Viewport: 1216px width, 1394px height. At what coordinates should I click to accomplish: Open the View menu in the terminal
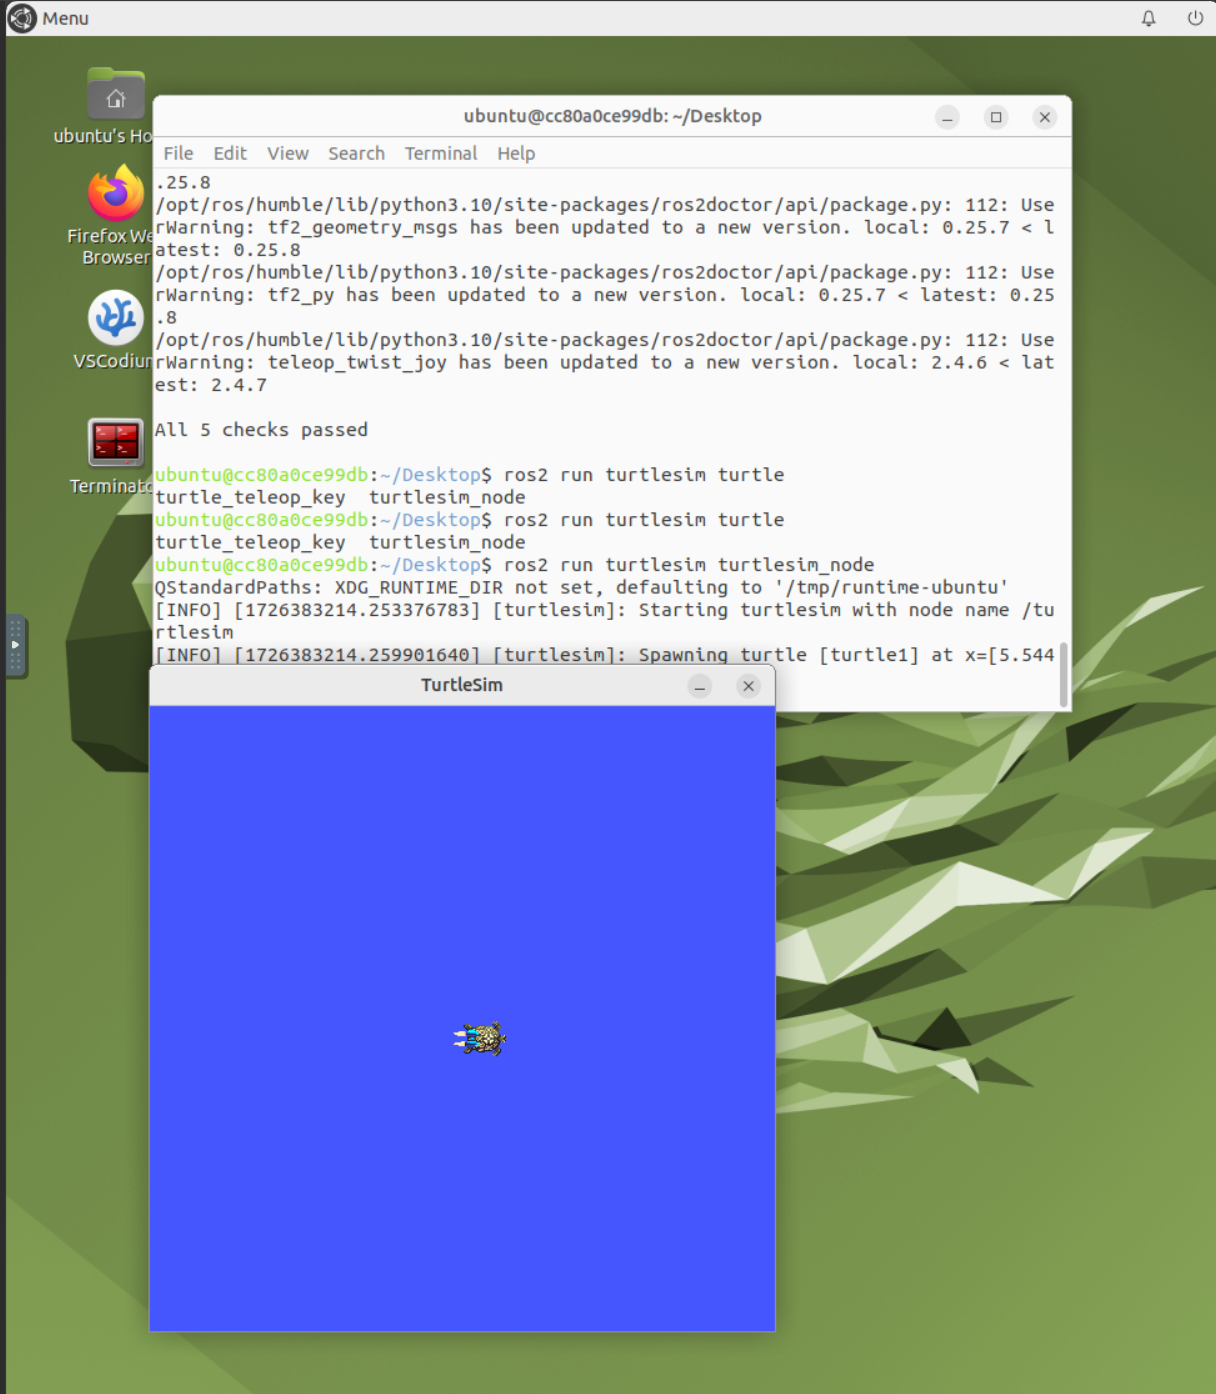[287, 153]
